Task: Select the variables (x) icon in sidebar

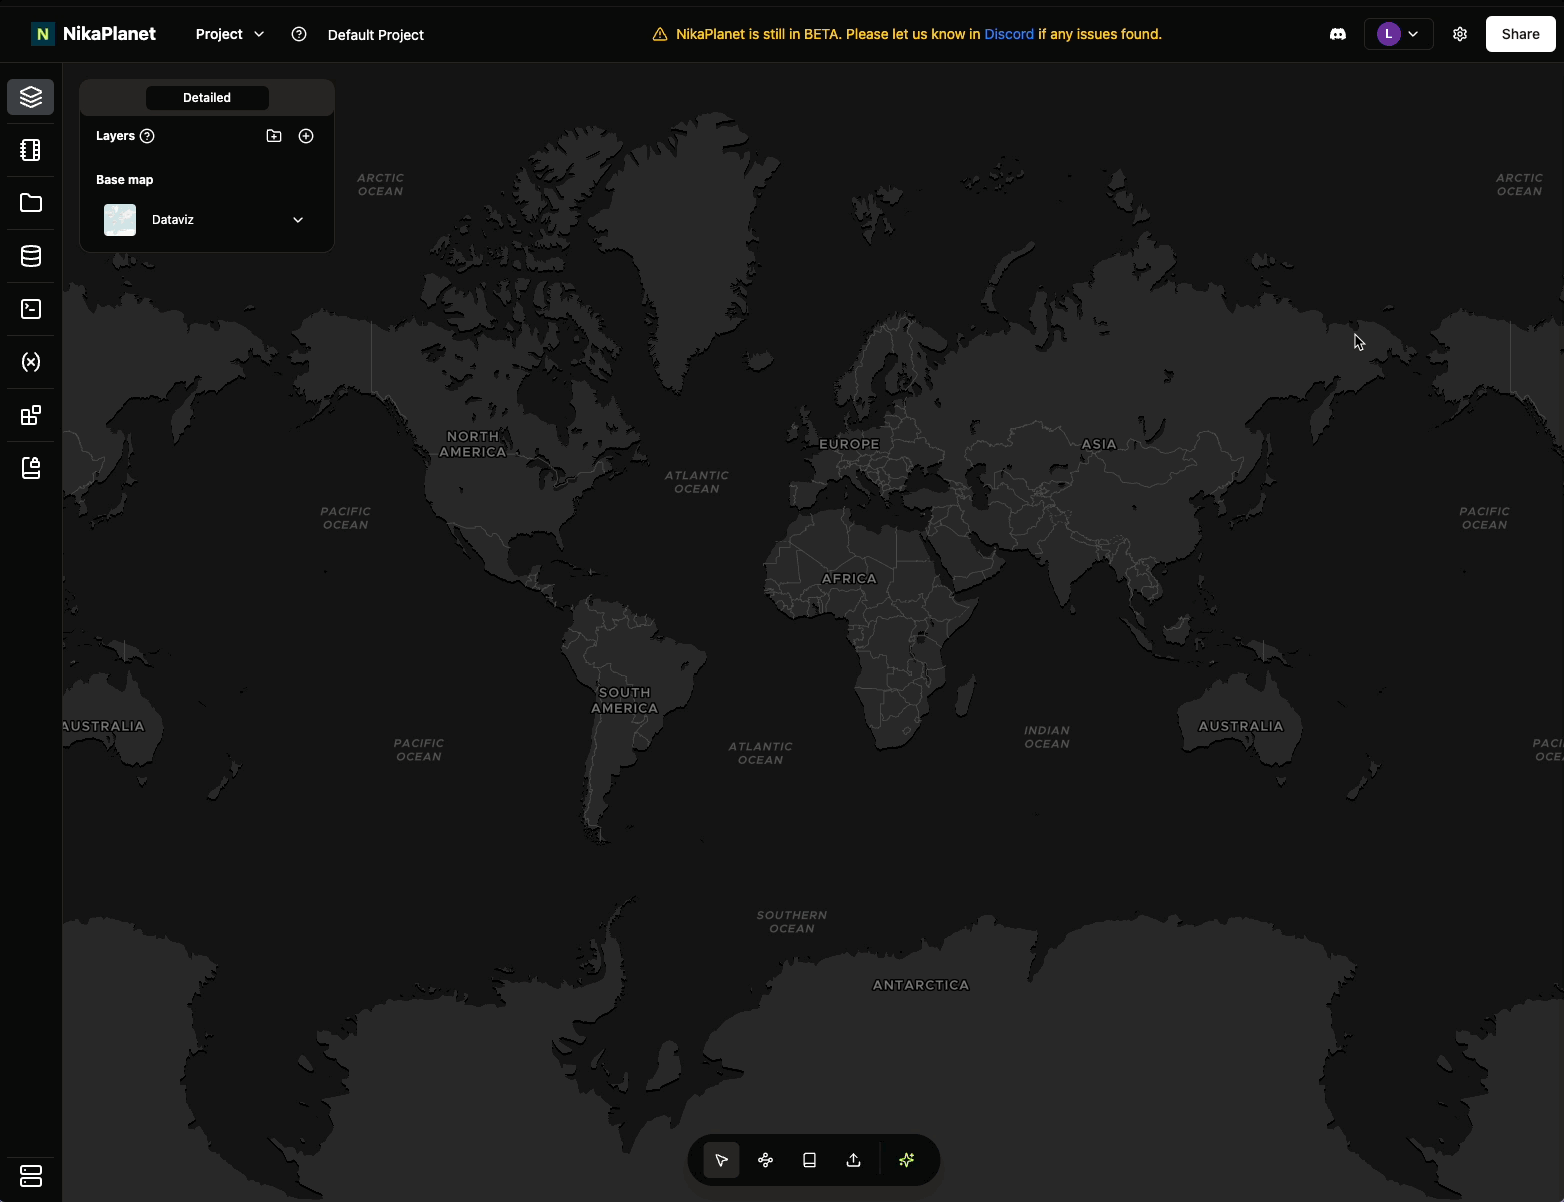Action: [30, 362]
